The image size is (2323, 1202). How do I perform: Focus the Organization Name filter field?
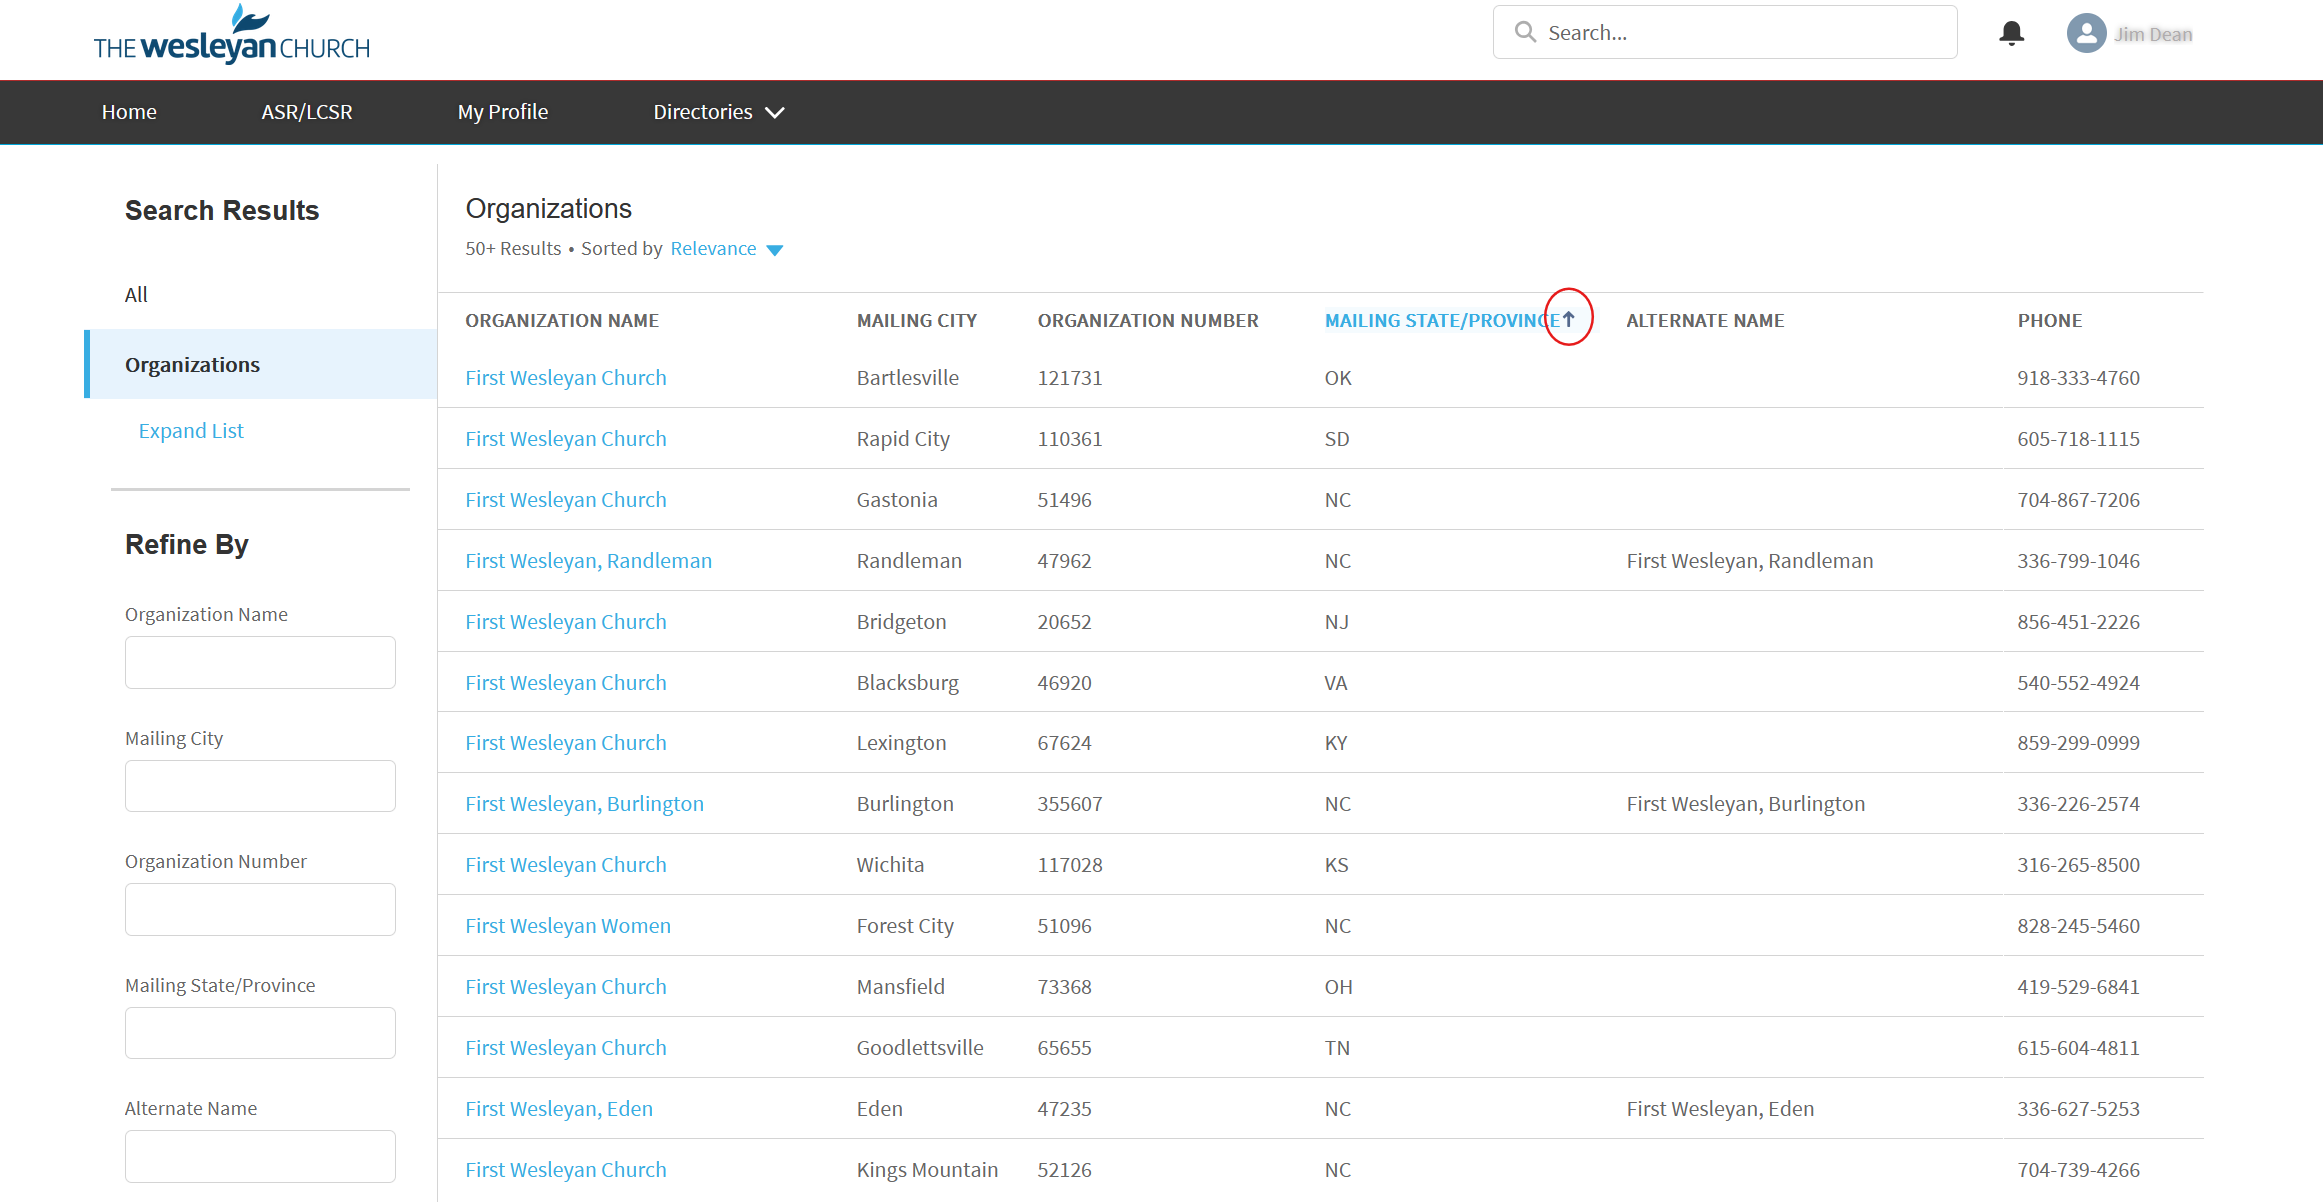coord(260,662)
